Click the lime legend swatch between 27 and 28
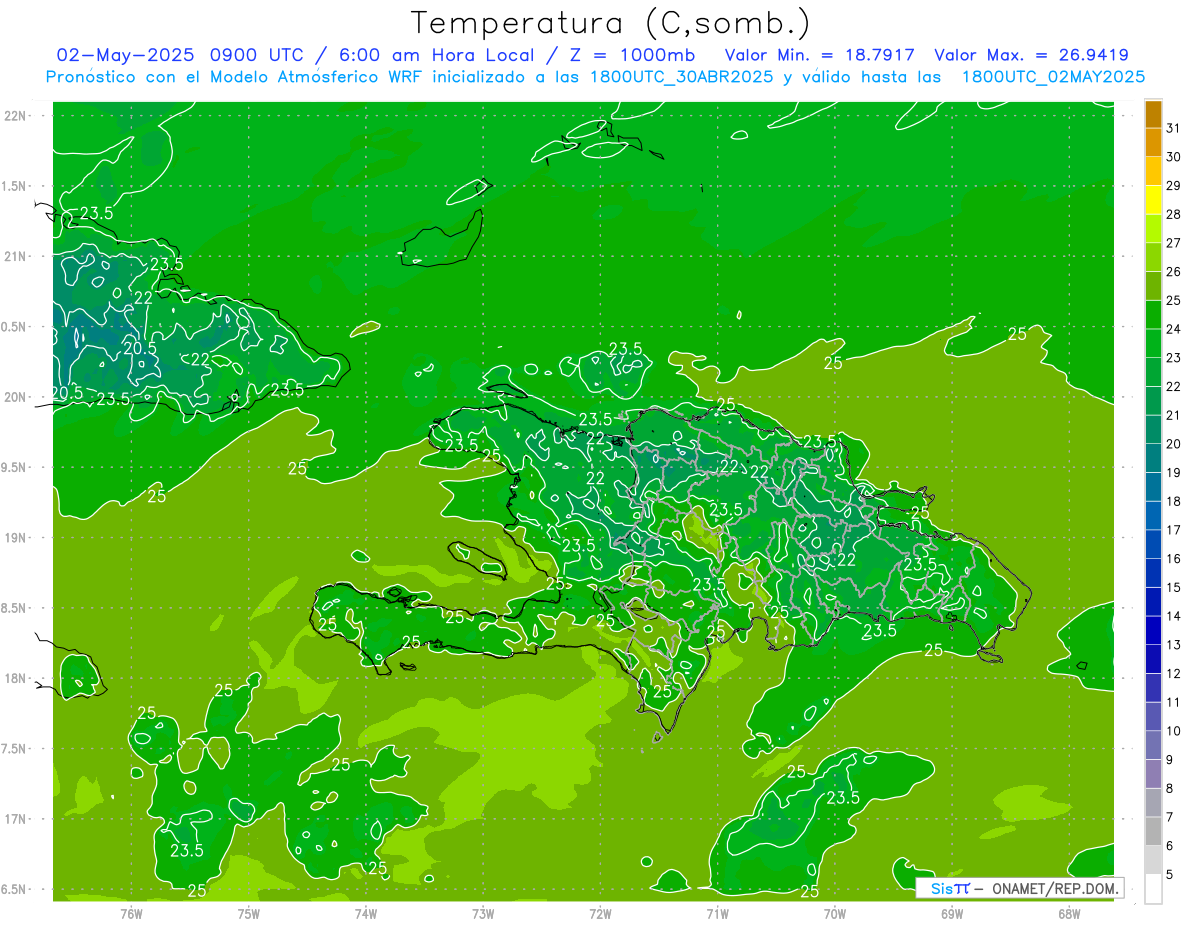 click(1153, 229)
